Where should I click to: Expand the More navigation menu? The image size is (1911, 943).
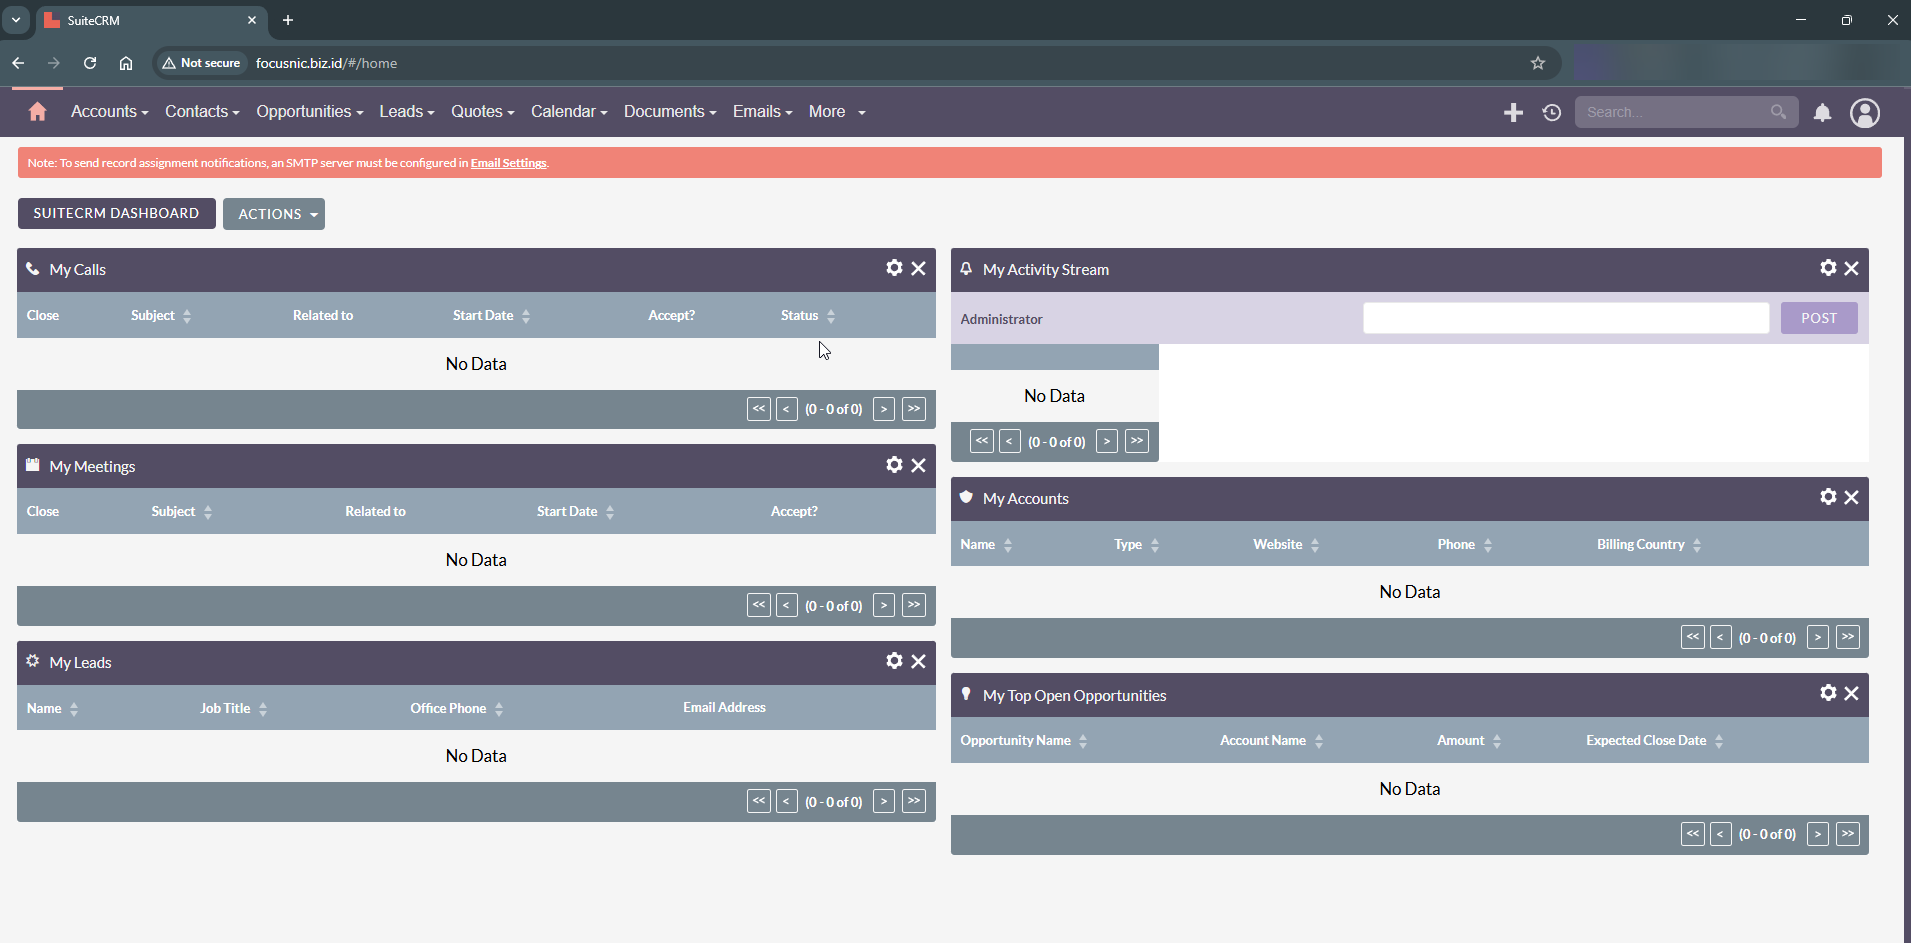(x=836, y=112)
